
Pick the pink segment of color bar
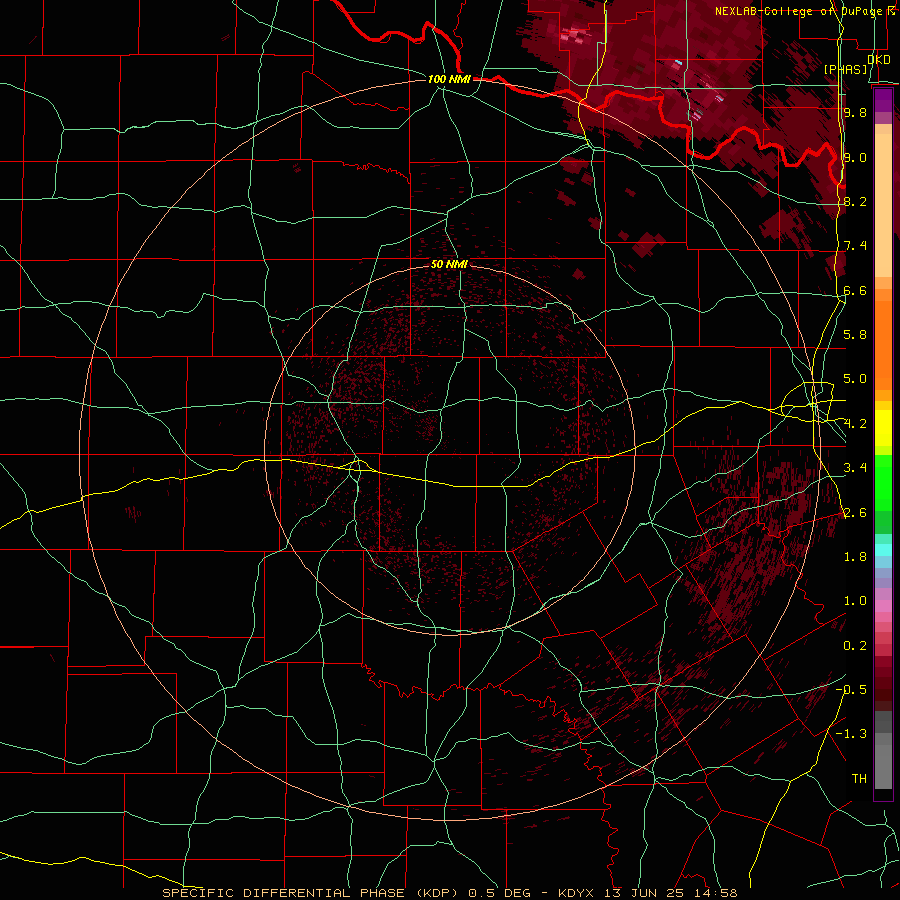pyautogui.click(x=883, y=606)
